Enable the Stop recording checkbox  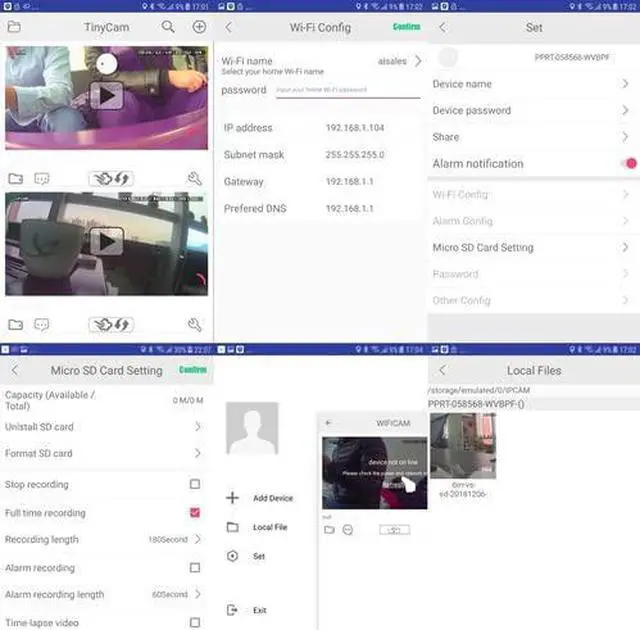195,484
